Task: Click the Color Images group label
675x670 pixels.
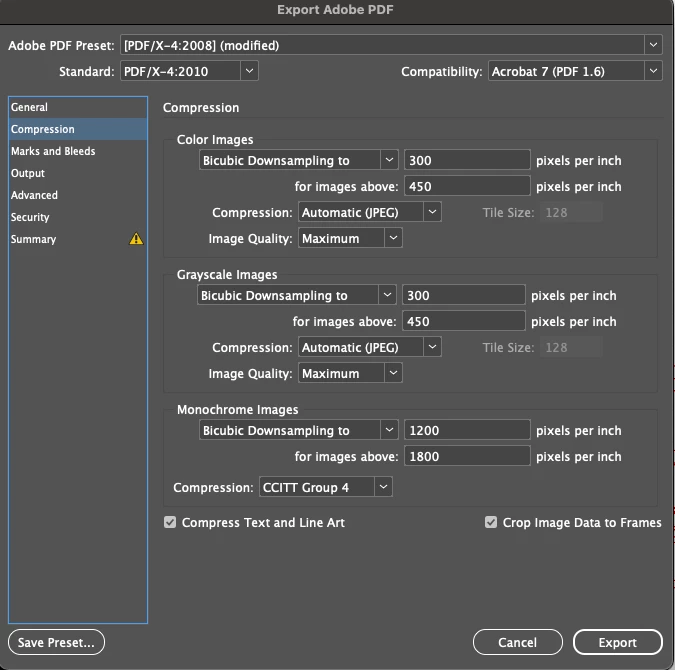Action: click(215, 140)
